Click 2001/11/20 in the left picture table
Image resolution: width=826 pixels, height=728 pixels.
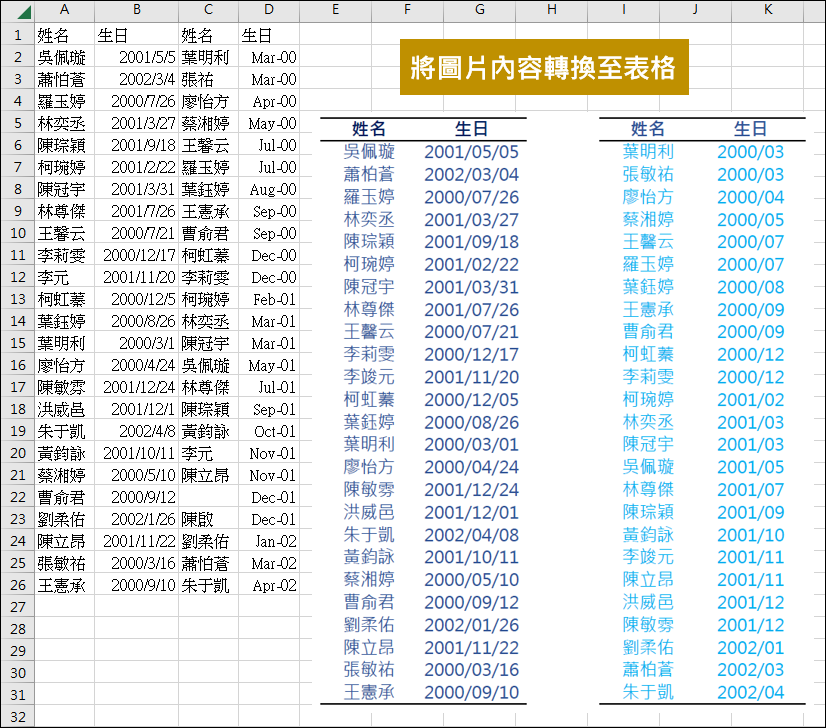471,377
